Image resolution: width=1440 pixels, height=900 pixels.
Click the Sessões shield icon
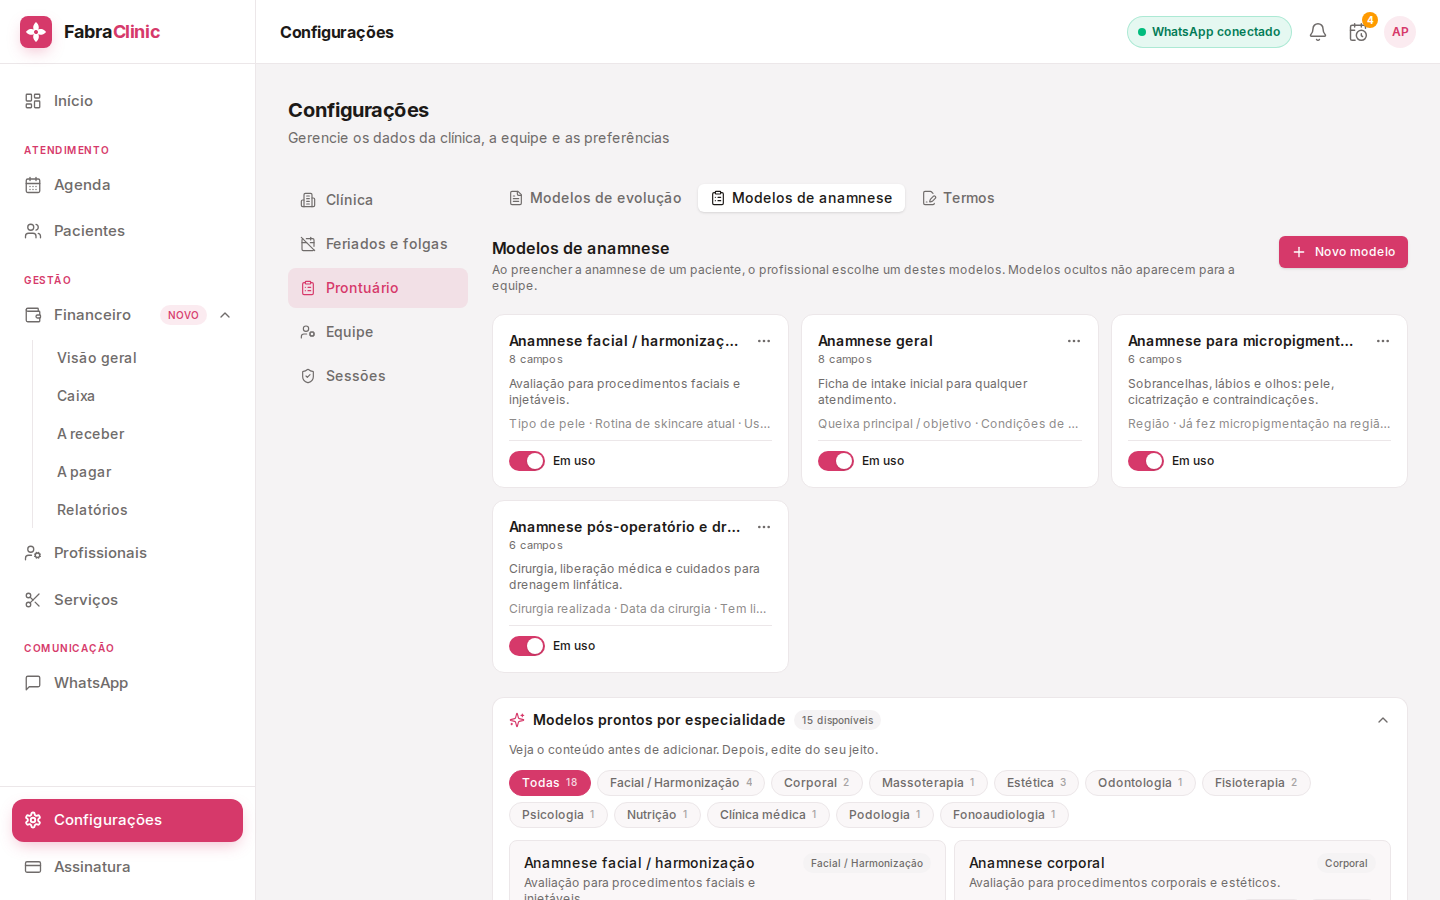pyautogui.click(x=308, y=376)
